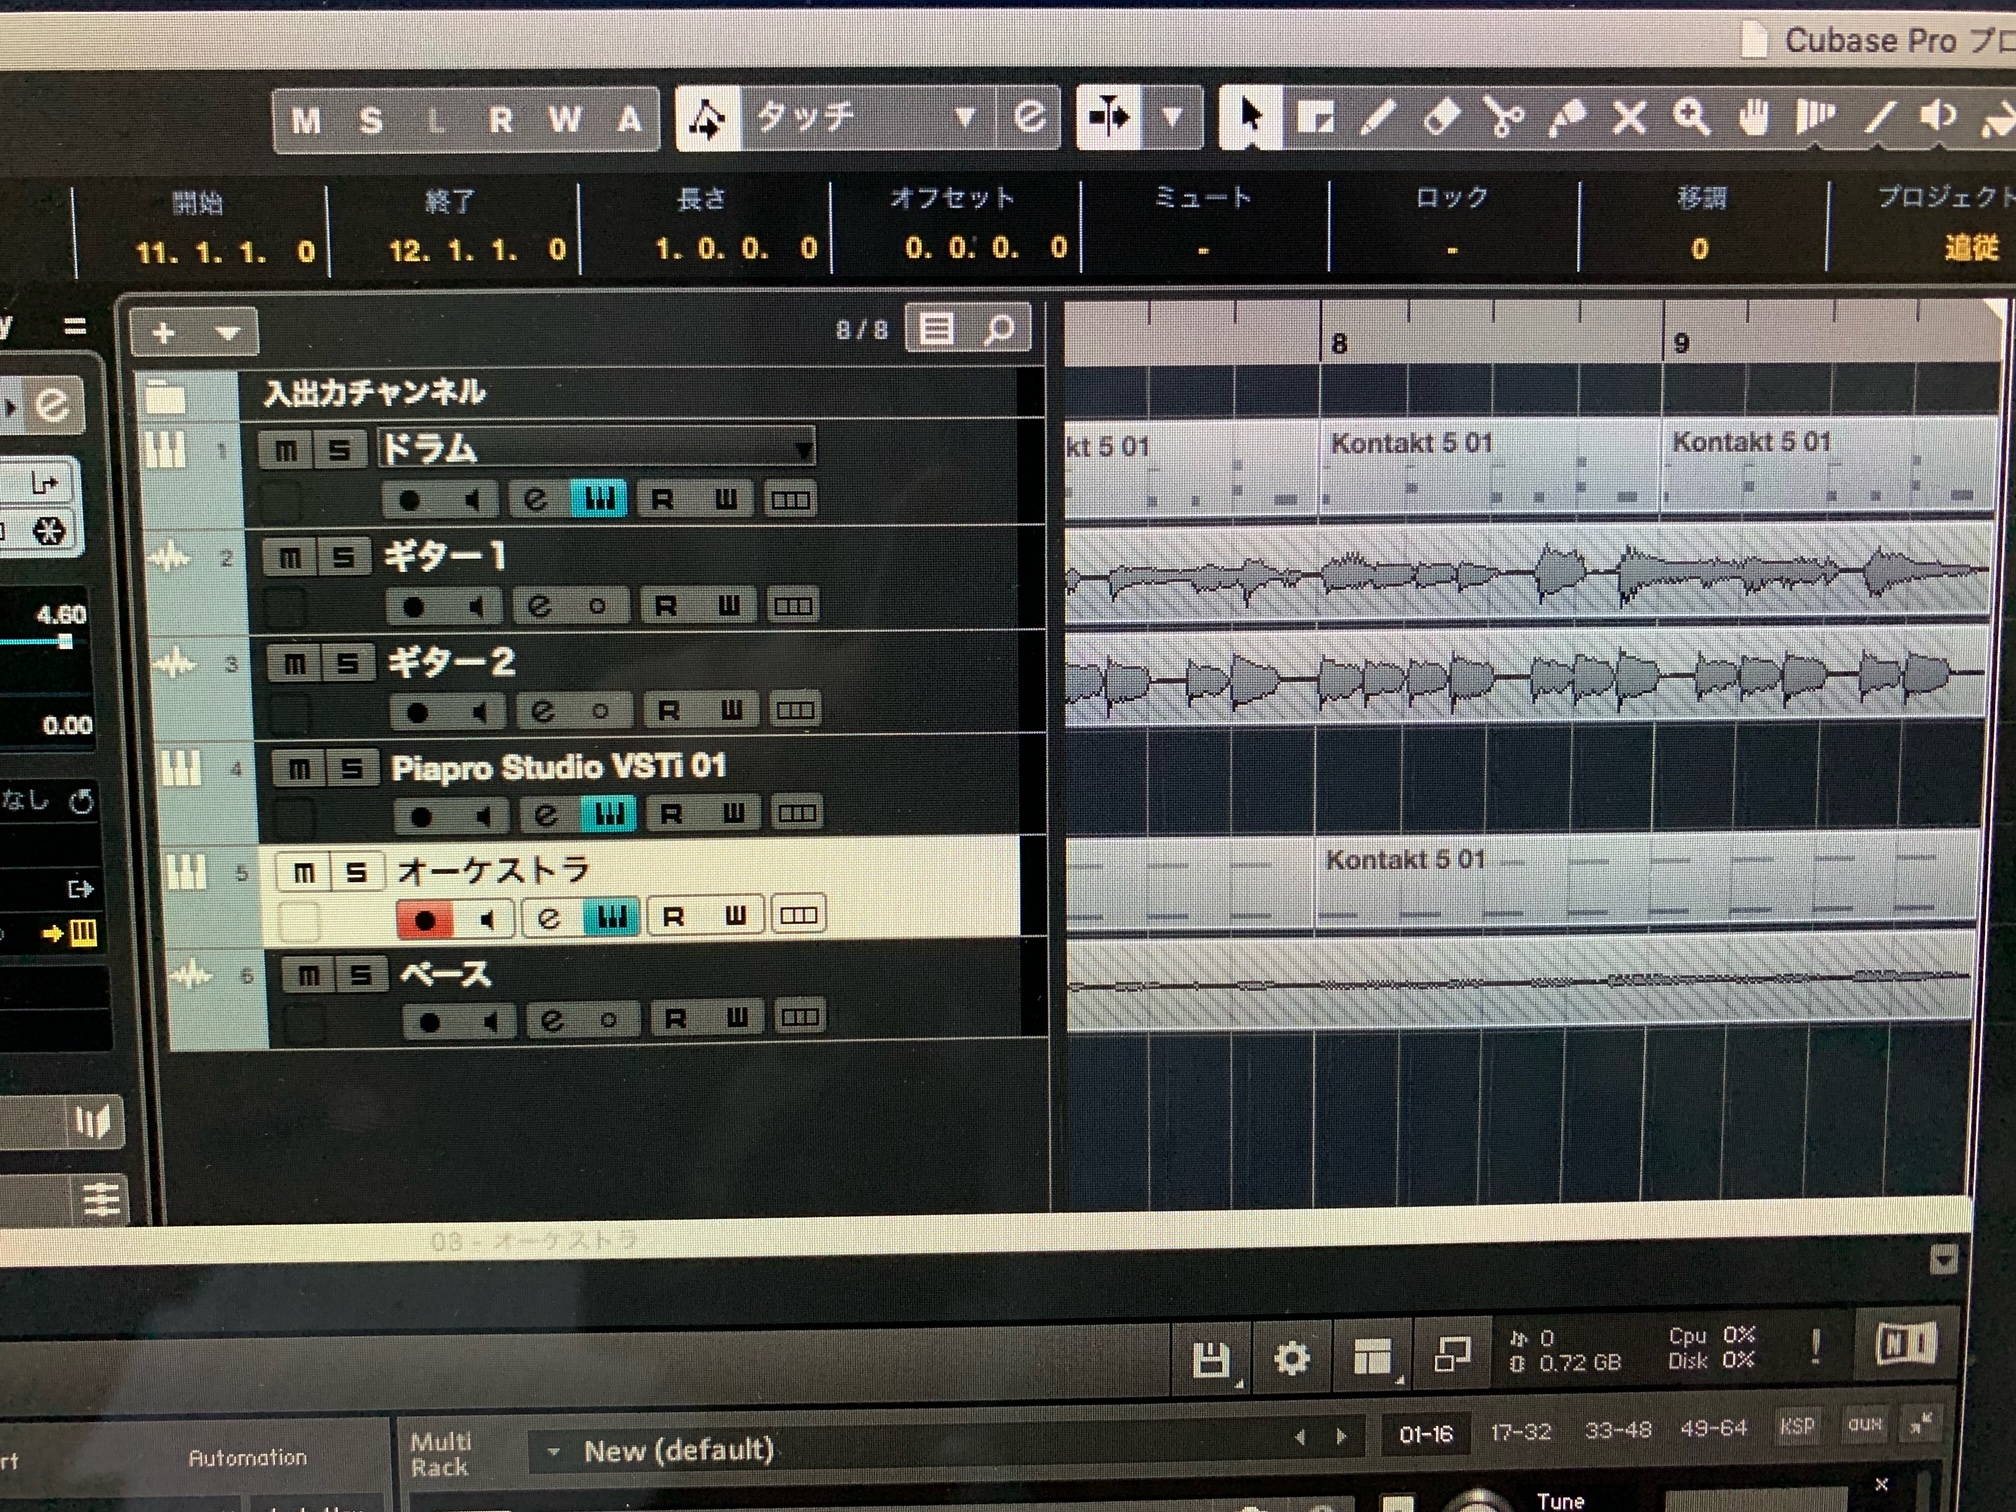Click the Kontakt save disk icon

(x=1211, y=1359)
